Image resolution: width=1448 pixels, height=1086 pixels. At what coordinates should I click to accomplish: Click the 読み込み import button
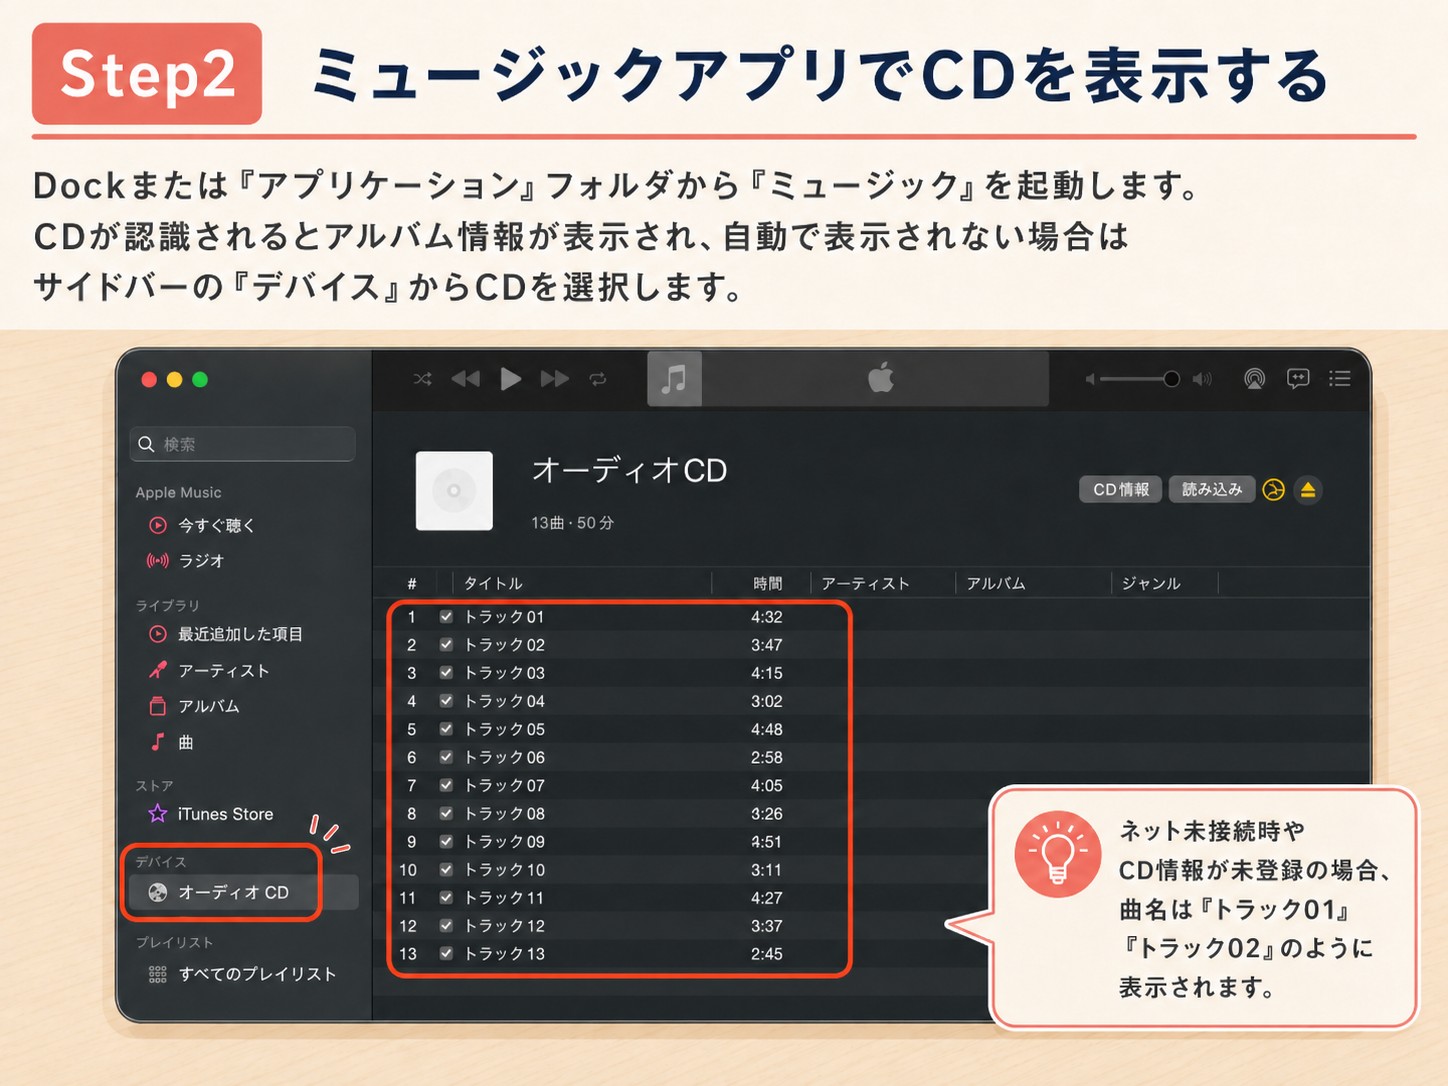1211,490
